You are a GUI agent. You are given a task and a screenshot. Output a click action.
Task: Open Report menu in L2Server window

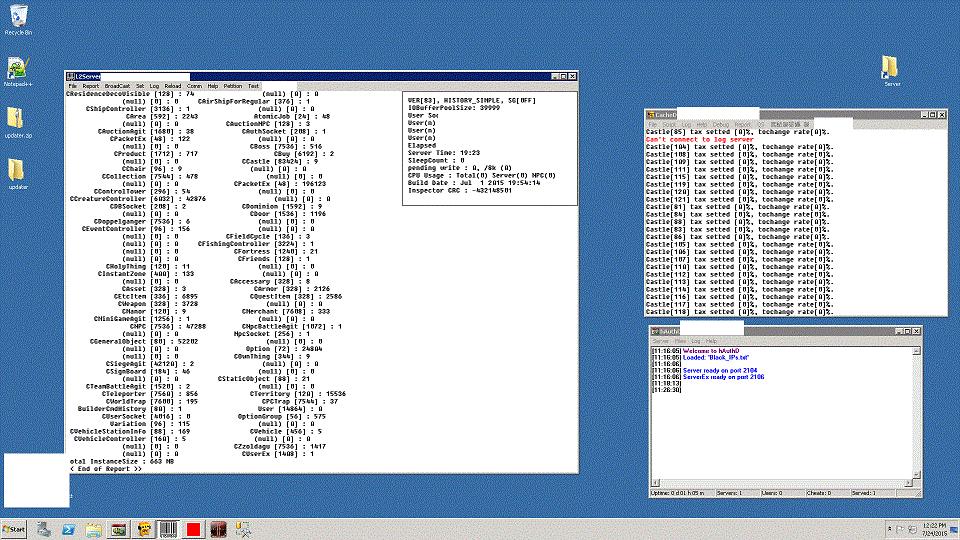pyautogui.click(x=90, y=86)
